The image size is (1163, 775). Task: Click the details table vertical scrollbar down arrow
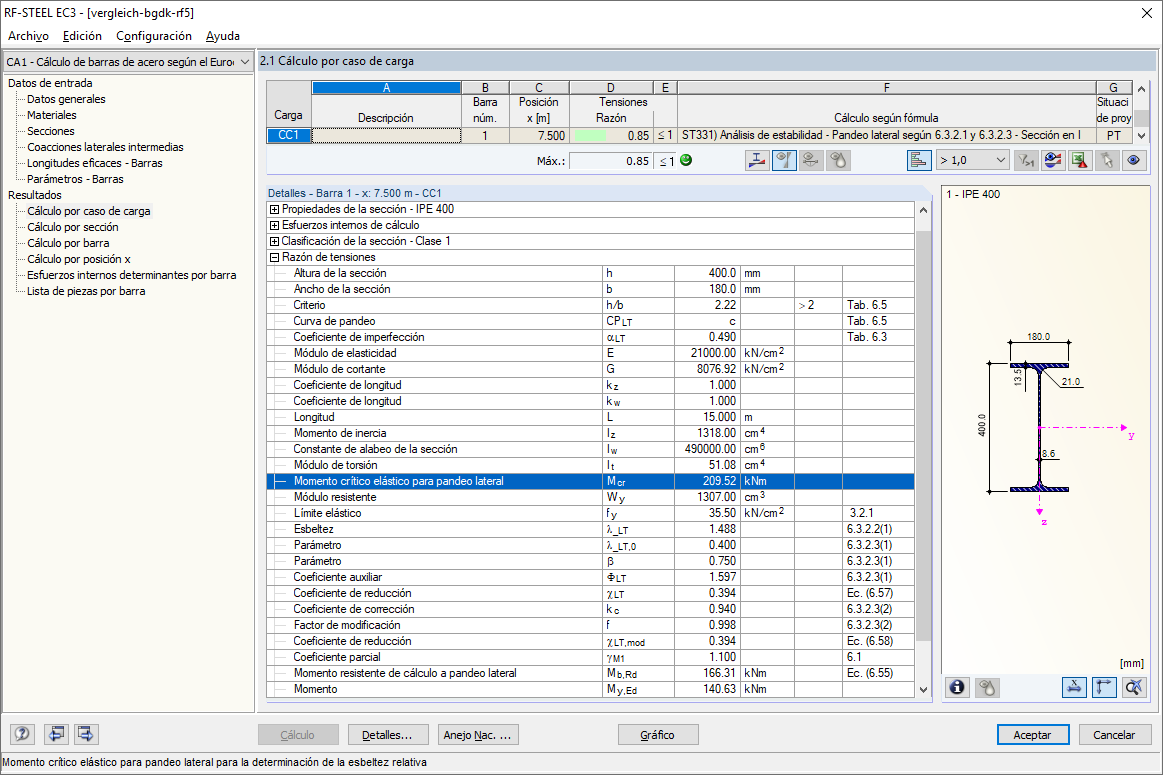tap(923, 689)
